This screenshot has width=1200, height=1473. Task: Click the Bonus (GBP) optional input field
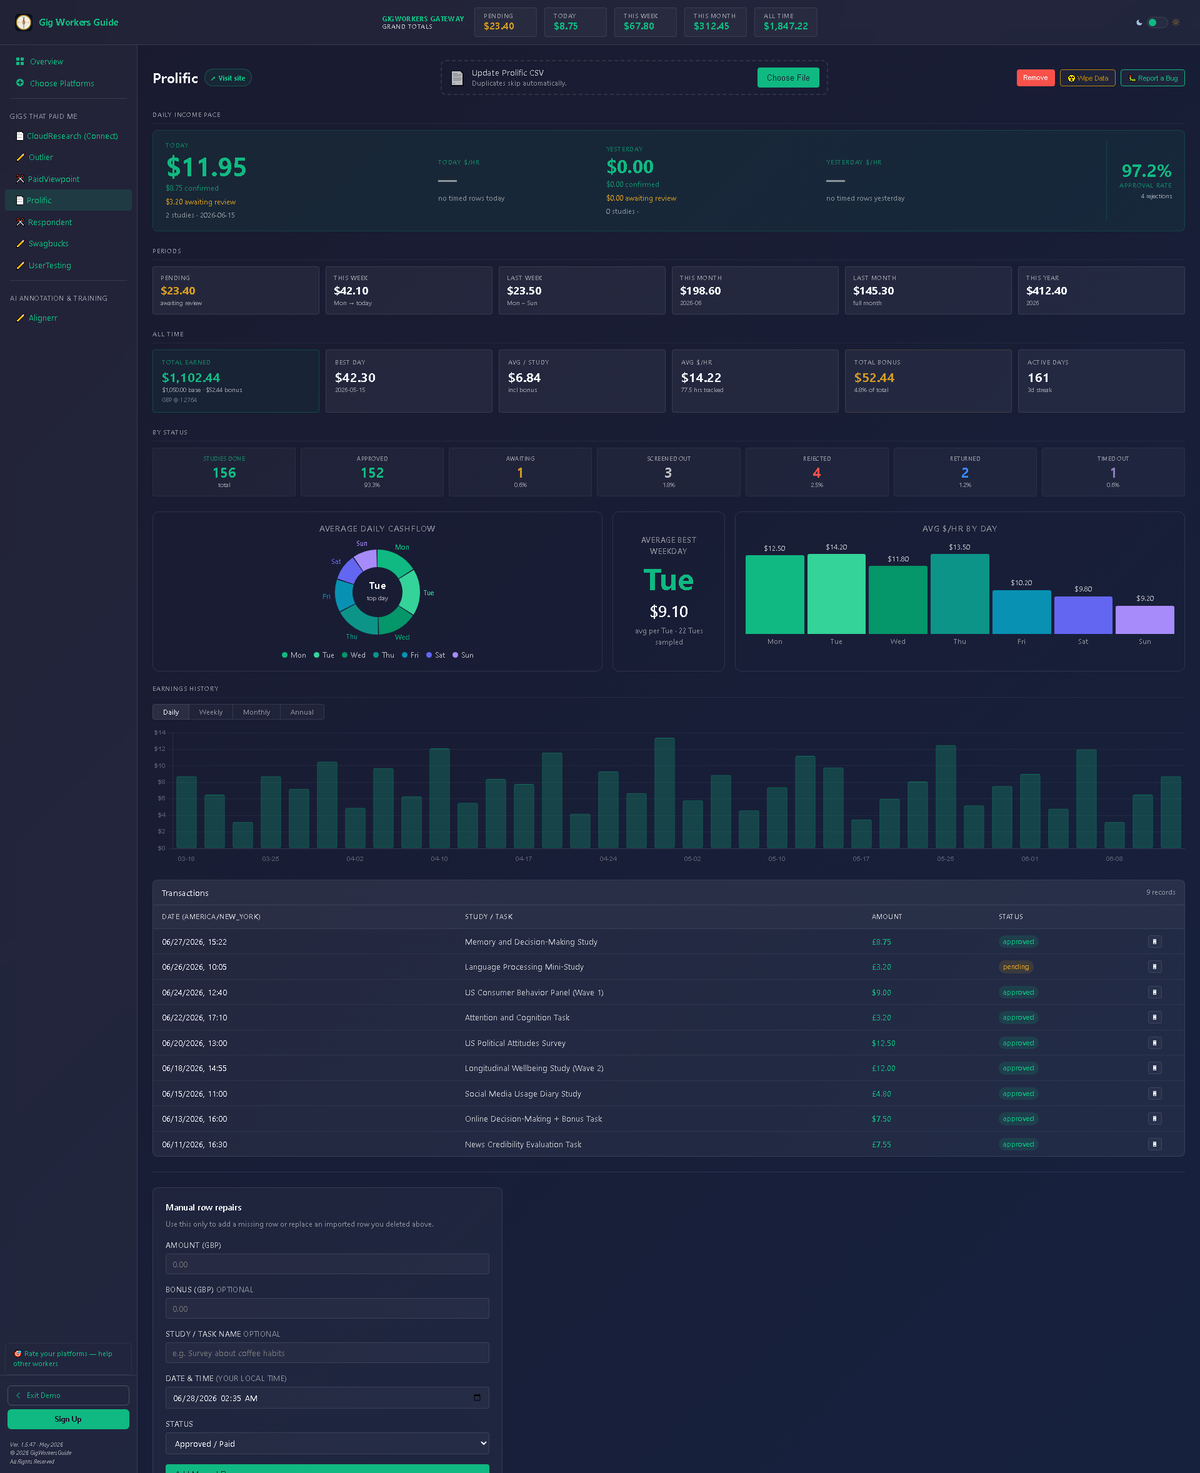pos(327,1308)
